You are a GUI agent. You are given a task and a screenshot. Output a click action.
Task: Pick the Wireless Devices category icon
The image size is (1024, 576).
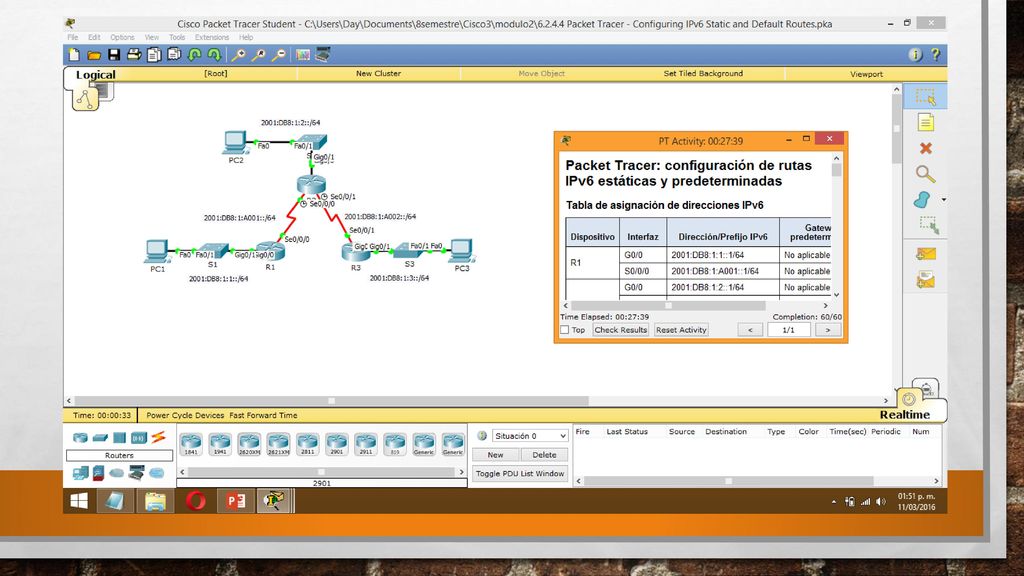(138, 438)
